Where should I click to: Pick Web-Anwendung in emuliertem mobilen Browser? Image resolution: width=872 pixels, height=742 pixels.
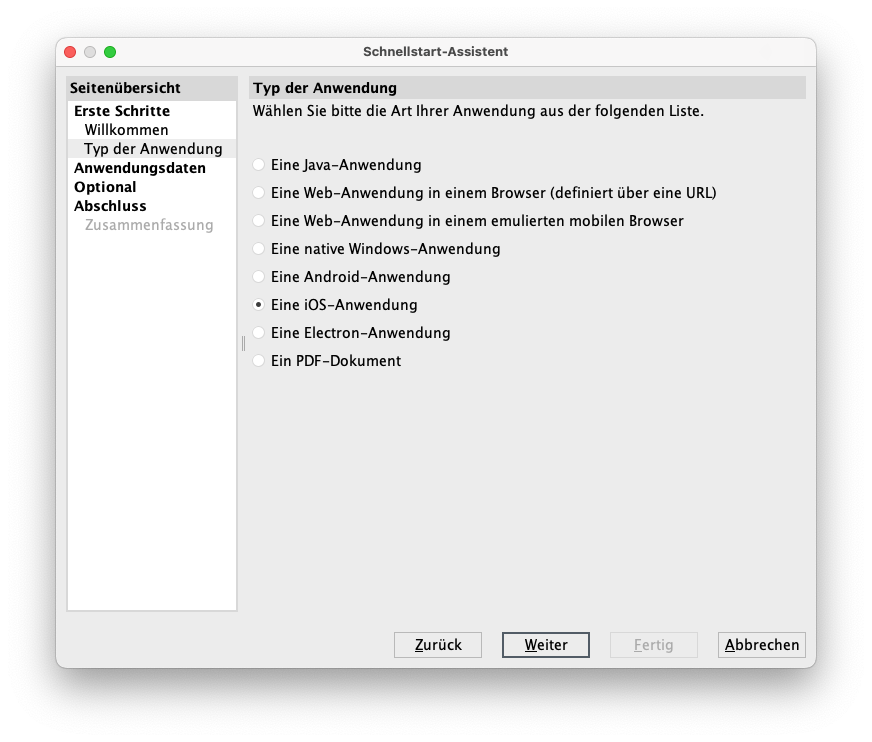(x=260, y=221)
